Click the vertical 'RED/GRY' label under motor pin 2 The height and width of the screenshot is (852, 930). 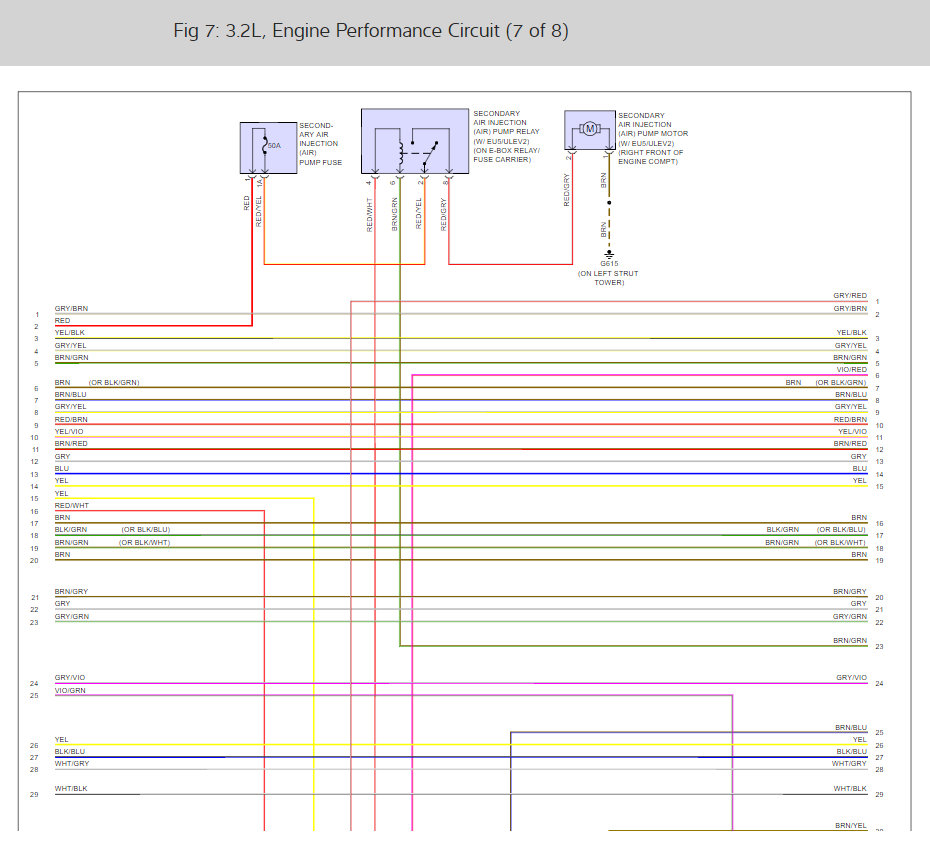click(566, 190)
